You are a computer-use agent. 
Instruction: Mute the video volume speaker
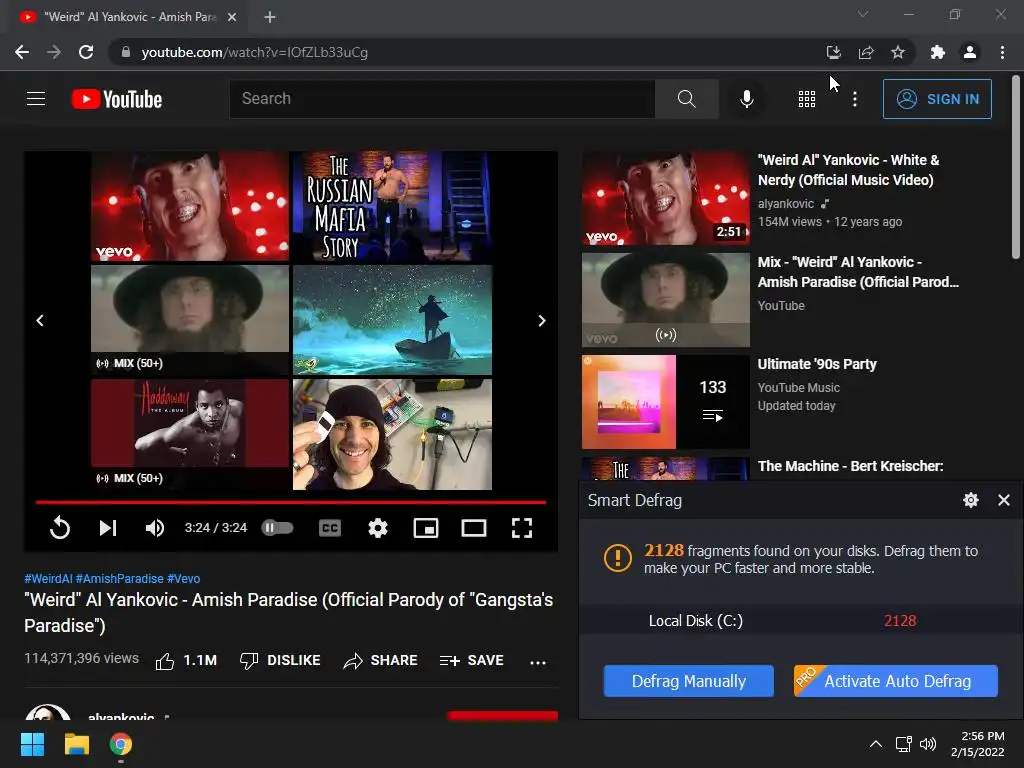155,528
